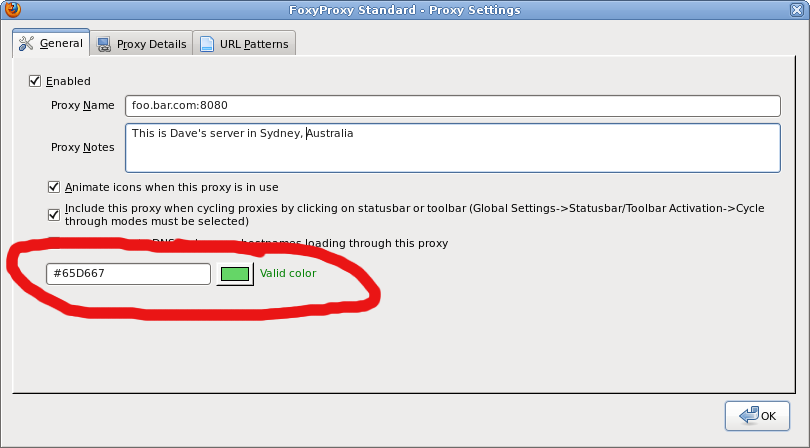Click the Proxy Notes text area
Image resolution: width=810 pixels, height=448 pixels.
pos(453,148)
